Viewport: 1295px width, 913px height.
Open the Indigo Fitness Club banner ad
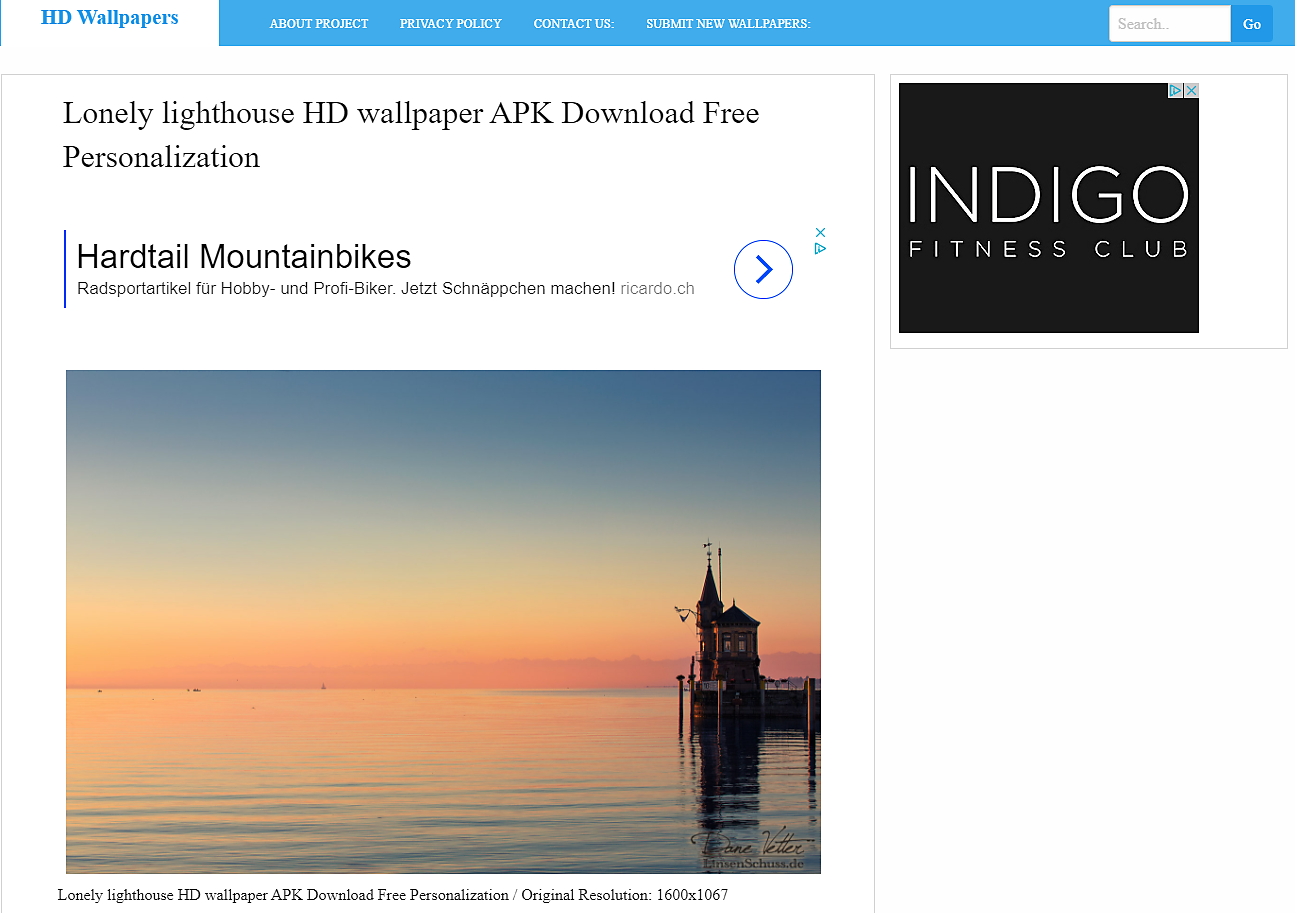[x=1048, y=210]
